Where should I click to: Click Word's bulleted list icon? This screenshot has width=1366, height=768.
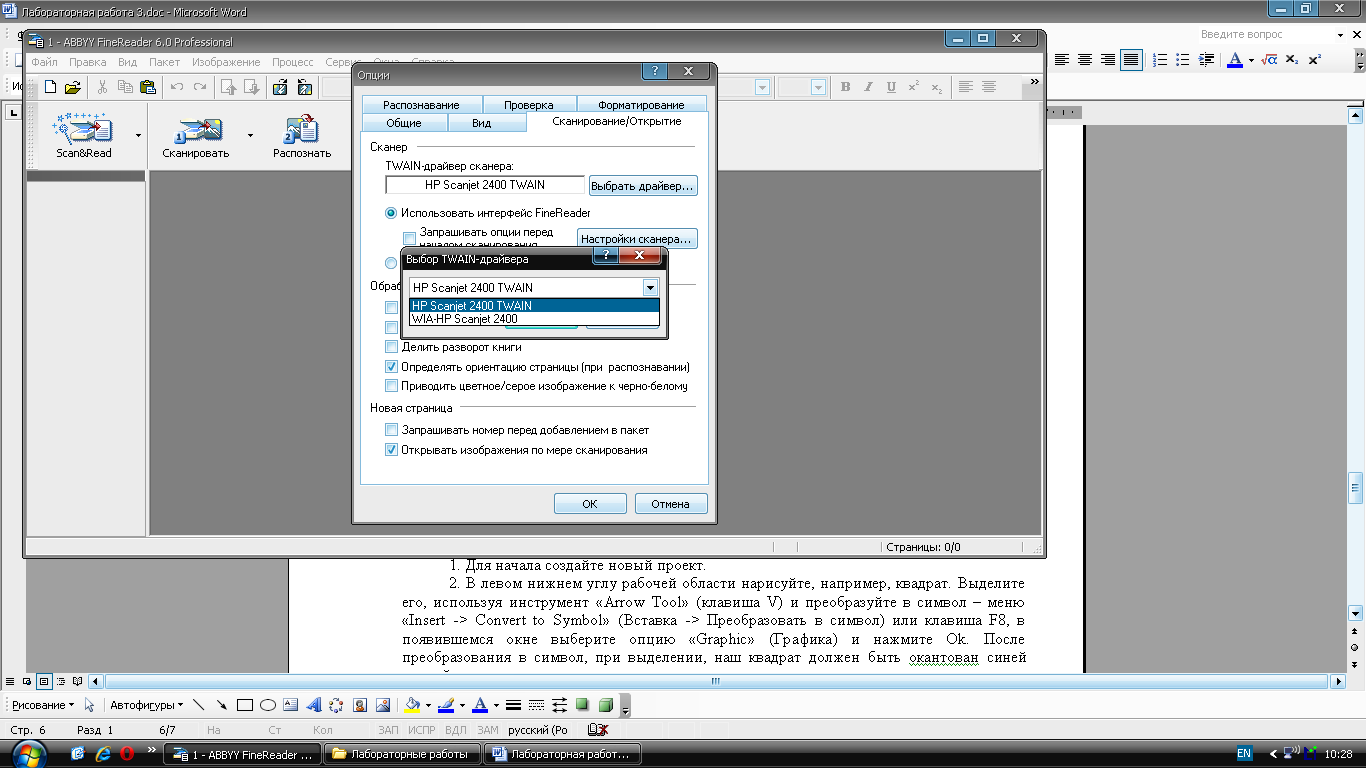point(1183,60)
